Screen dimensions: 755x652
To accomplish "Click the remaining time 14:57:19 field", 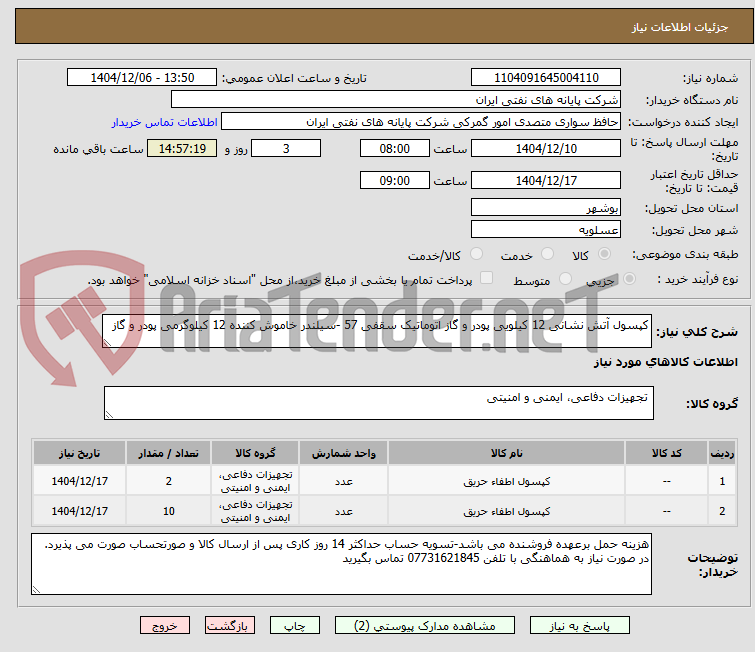I will pos(182,148).
